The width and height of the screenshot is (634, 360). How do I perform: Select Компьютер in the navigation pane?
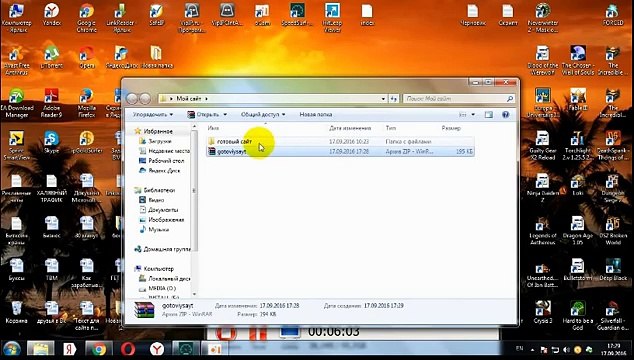[158, 269]
